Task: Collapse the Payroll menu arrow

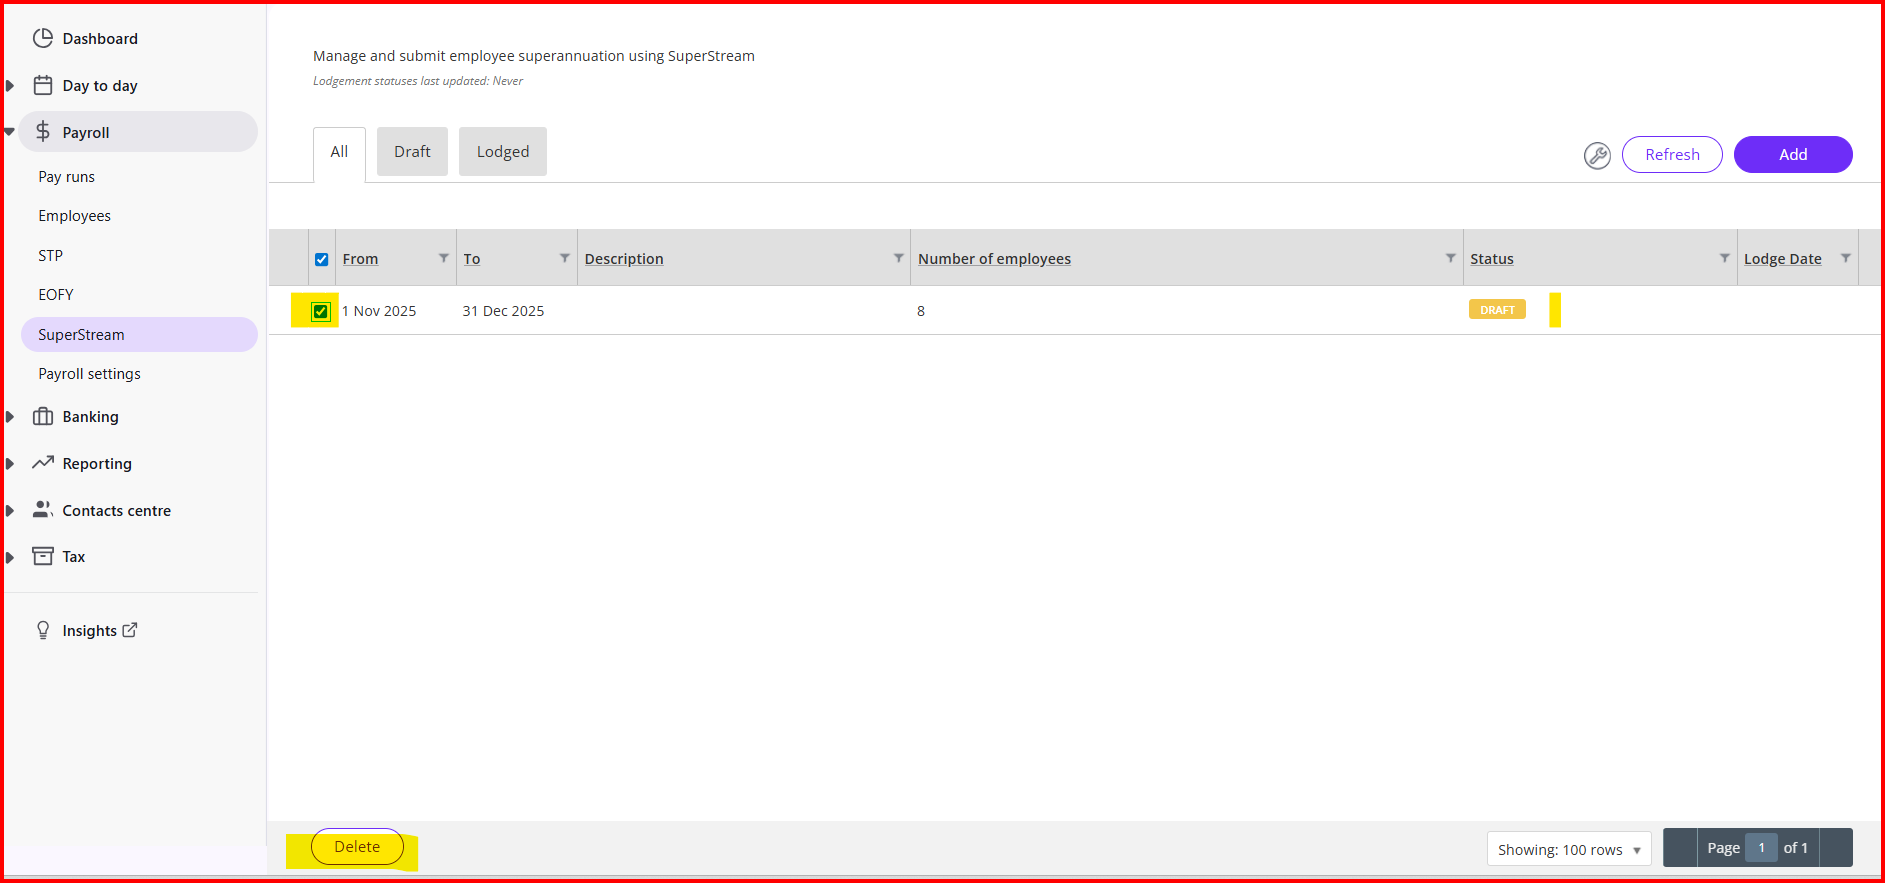Action: point(10,132)
